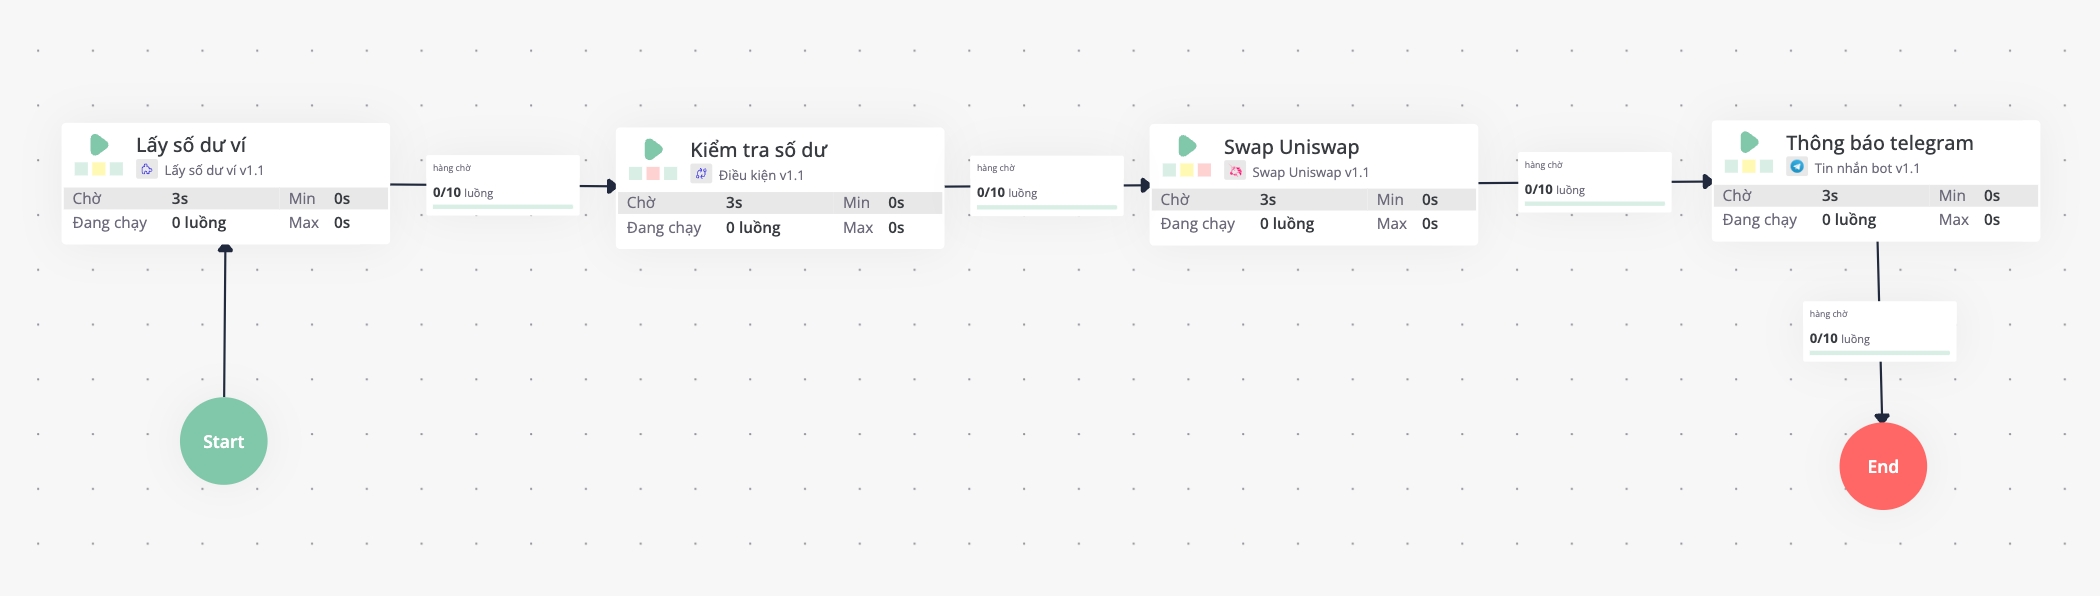Click queue progress bar before Thông báo telegram
The image size is (2100, 596).
click(1594, 204)
